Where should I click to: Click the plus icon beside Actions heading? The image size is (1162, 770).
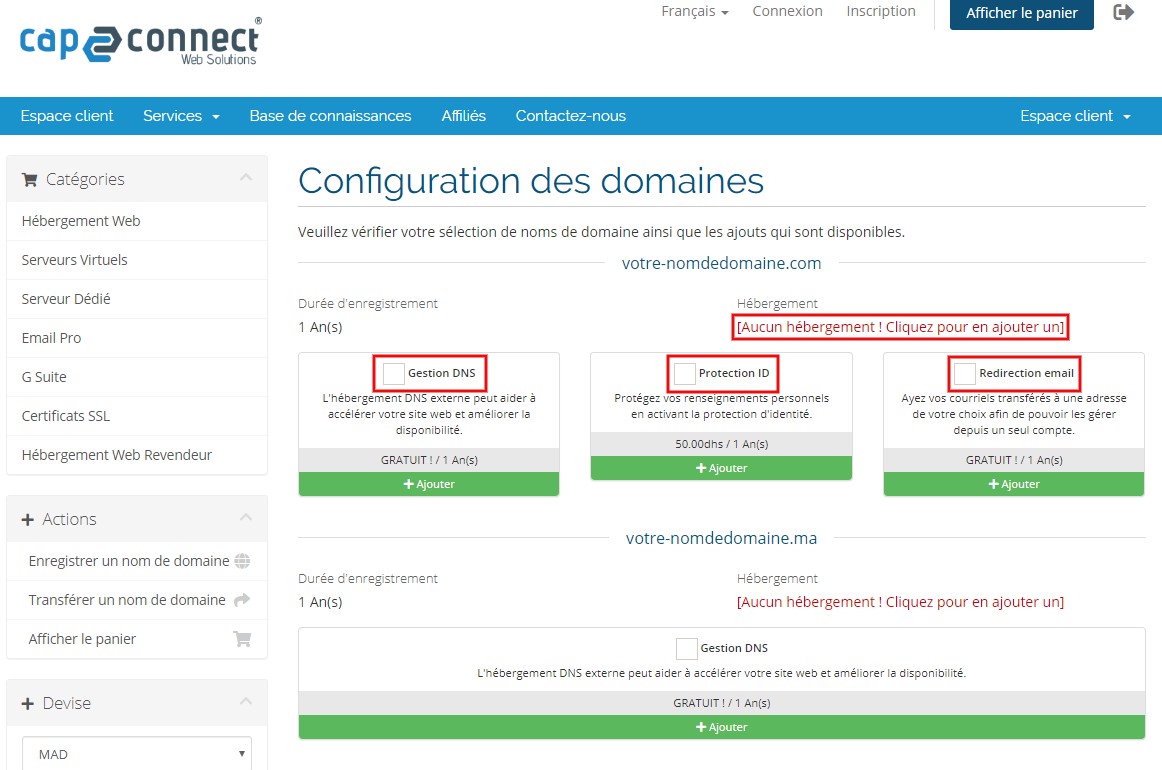(28, 520)
